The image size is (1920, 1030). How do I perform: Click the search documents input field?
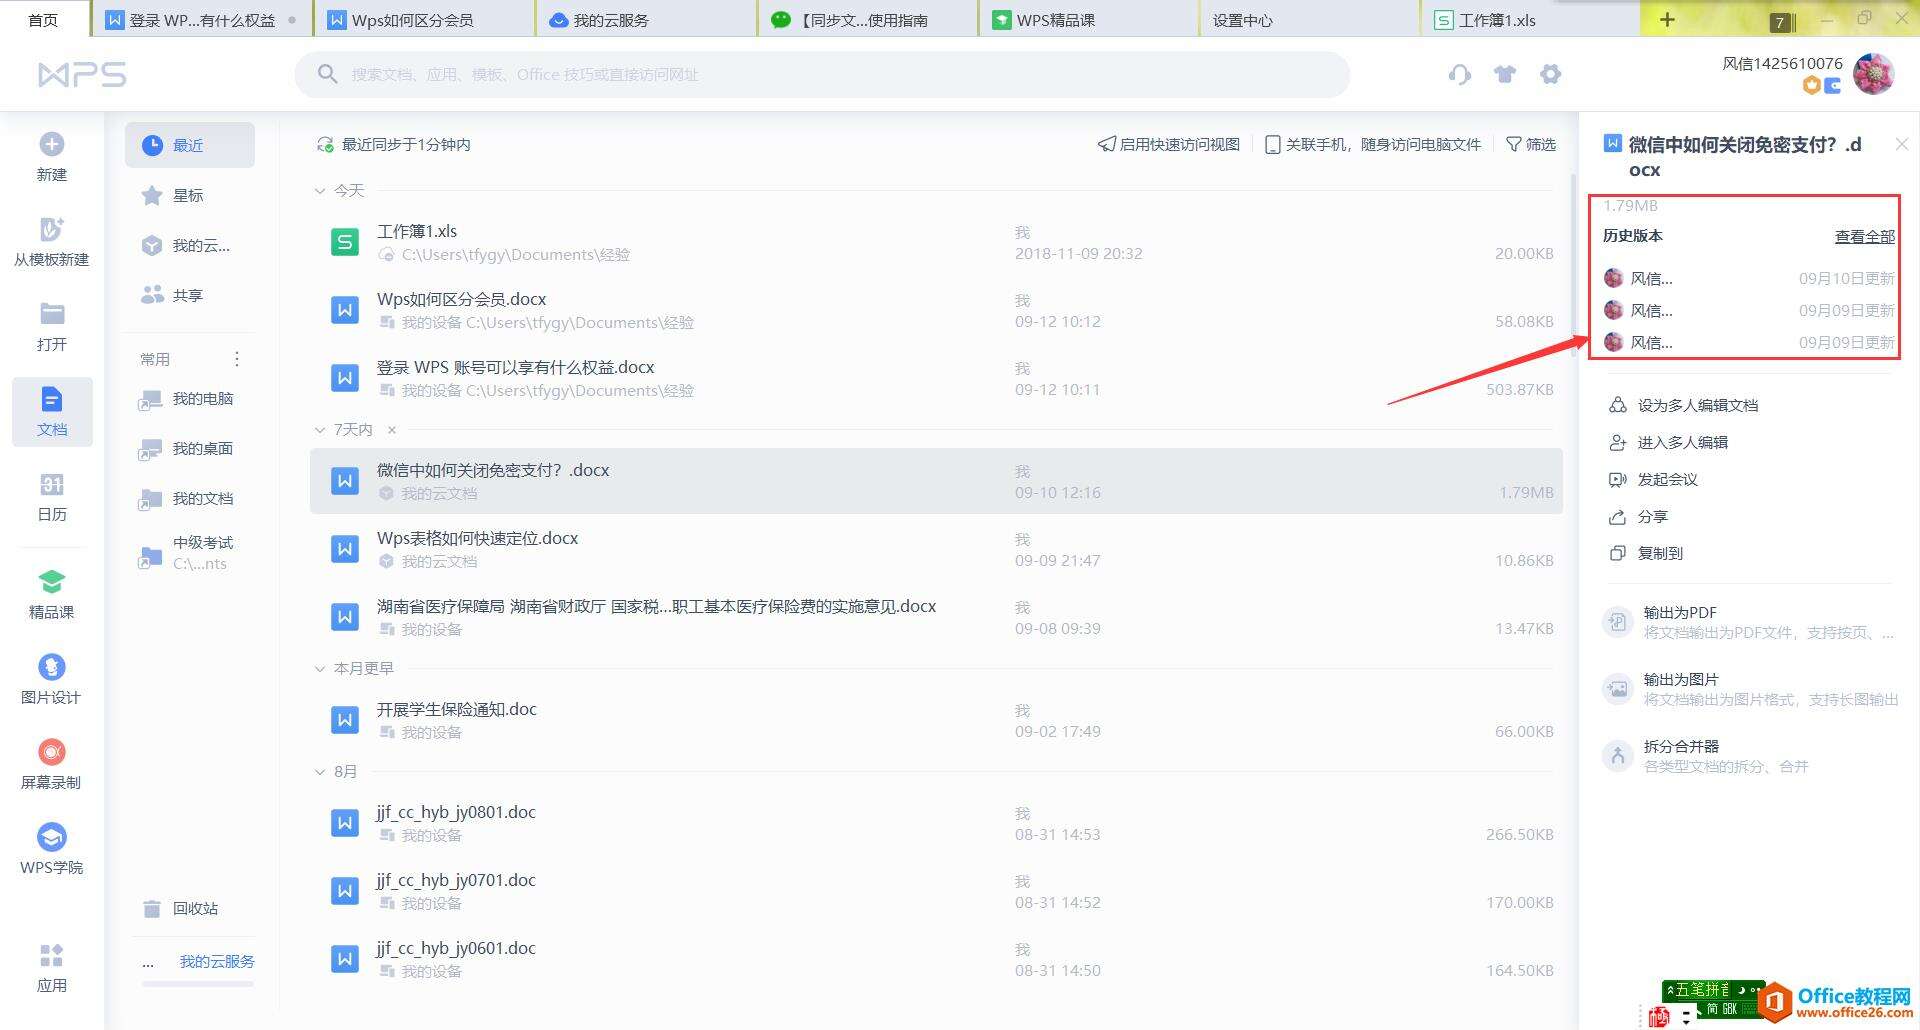822,74
